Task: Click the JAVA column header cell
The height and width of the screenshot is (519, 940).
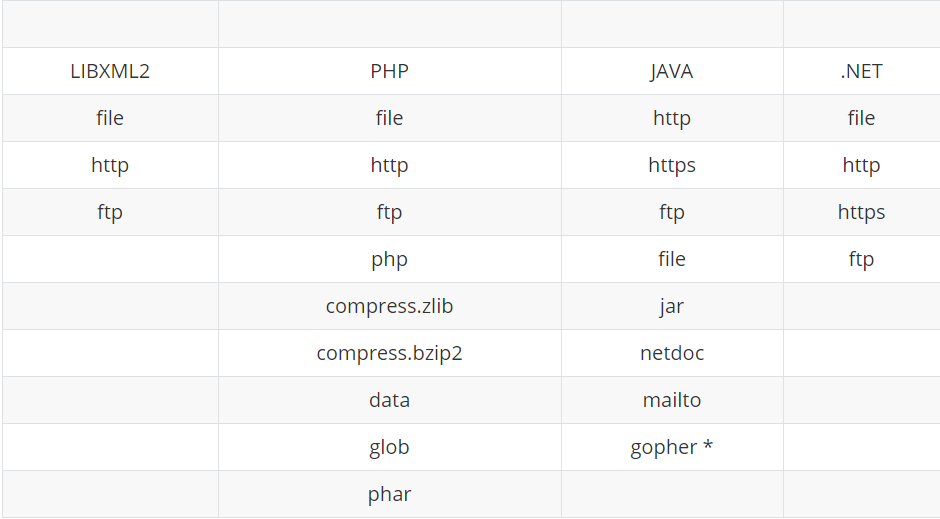Action: click(671, 71)
